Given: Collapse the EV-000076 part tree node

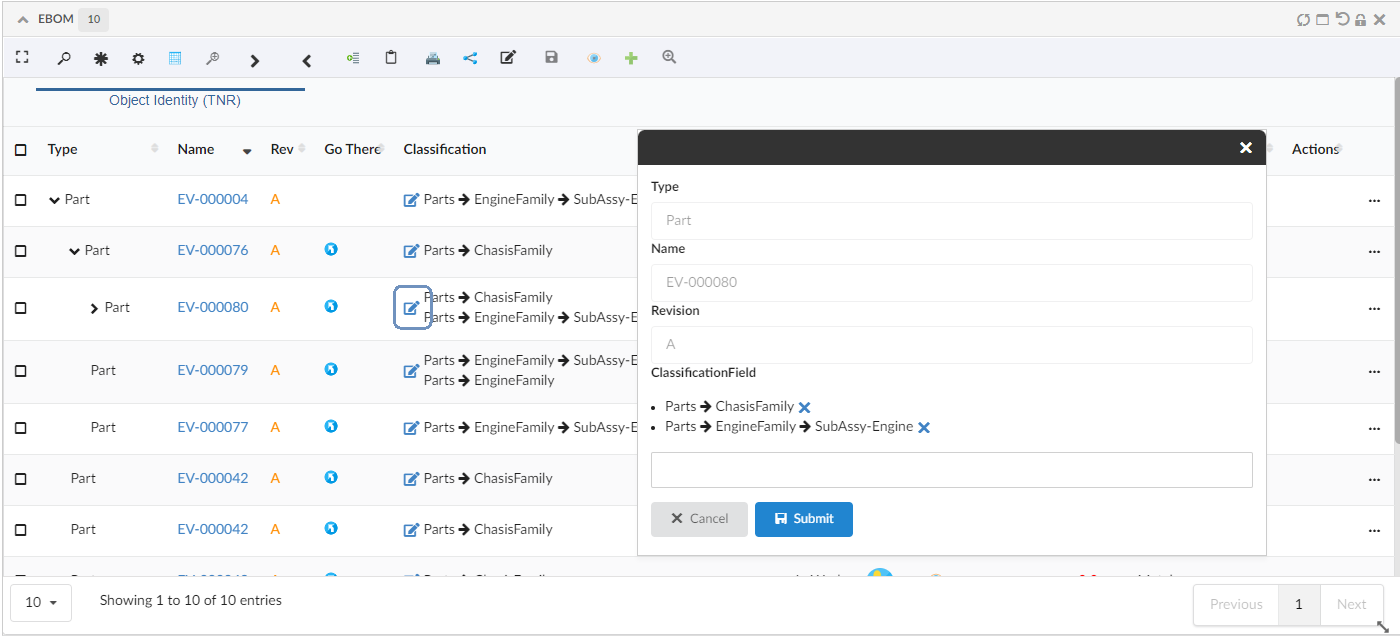Looking at the screenshot, I should [74, 251].
